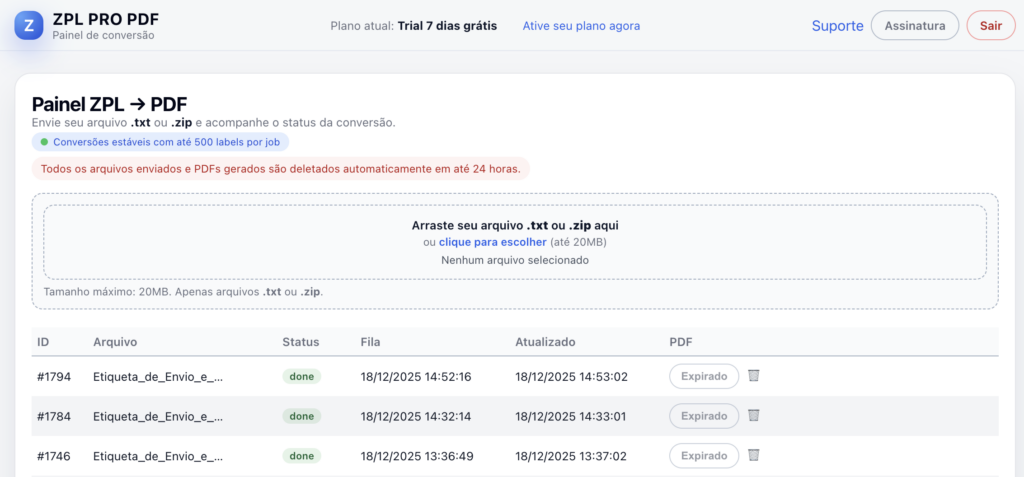Click the Arquivo column header
The width and height of the screenshot is (1024, 477).
pyautogui.click(x=115, y=342)
